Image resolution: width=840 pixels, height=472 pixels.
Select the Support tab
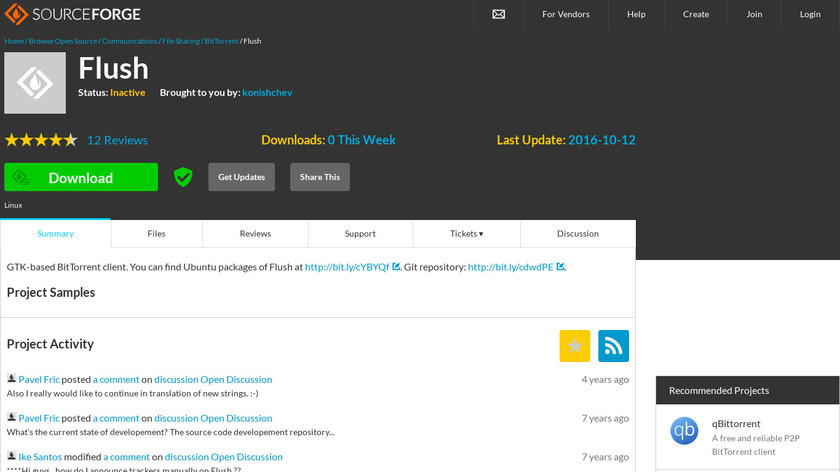[x=360, y=234]
